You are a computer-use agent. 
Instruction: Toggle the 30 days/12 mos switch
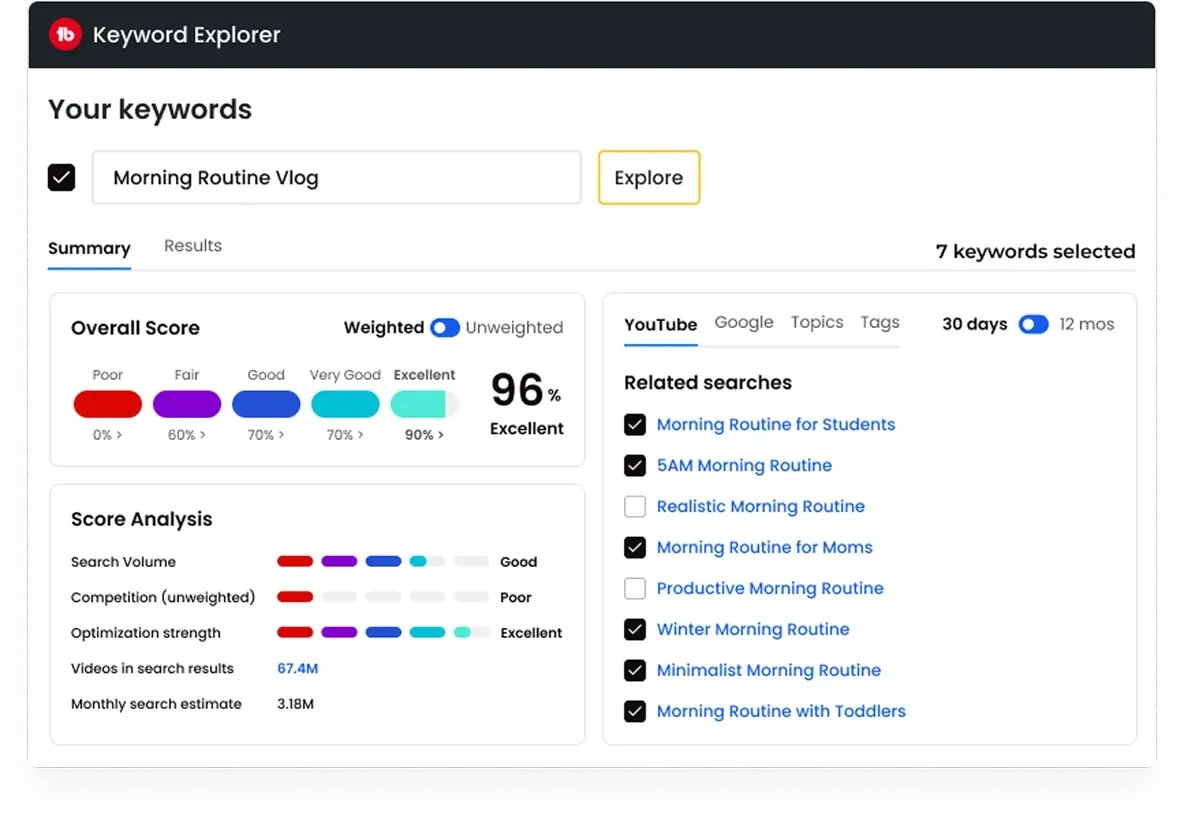[1033, 324]
